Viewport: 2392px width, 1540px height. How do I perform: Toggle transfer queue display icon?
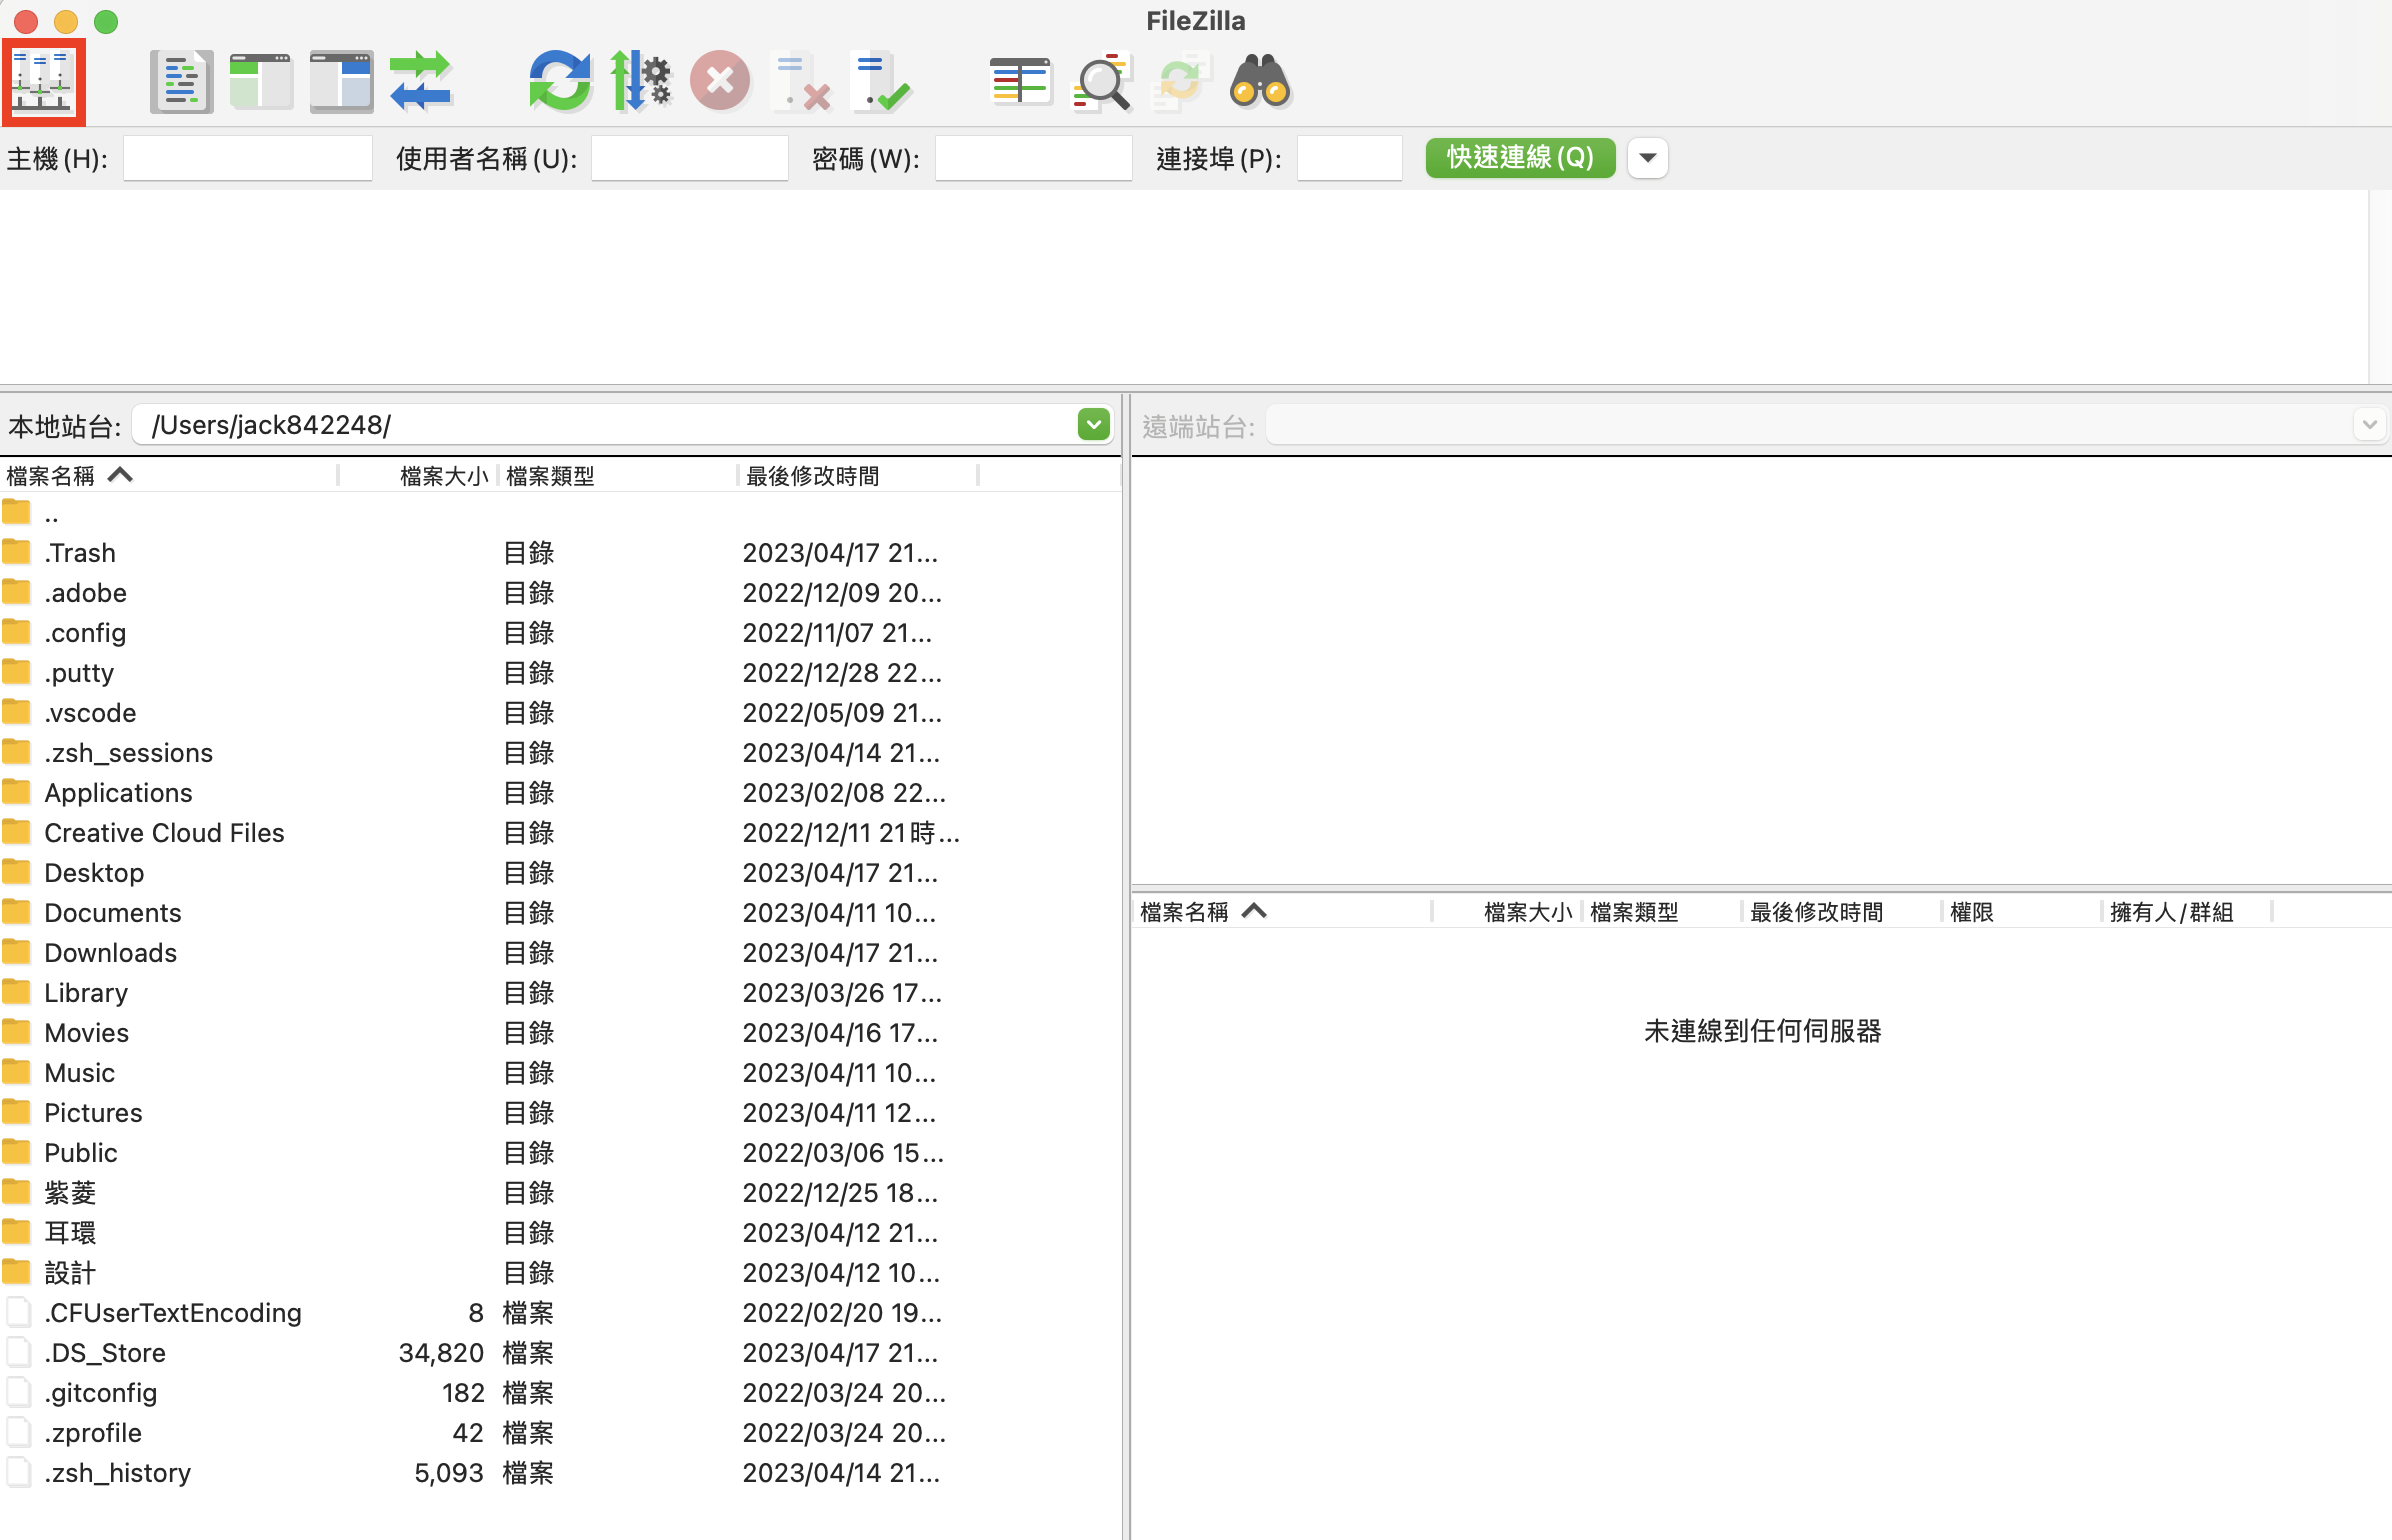(421, 82)
